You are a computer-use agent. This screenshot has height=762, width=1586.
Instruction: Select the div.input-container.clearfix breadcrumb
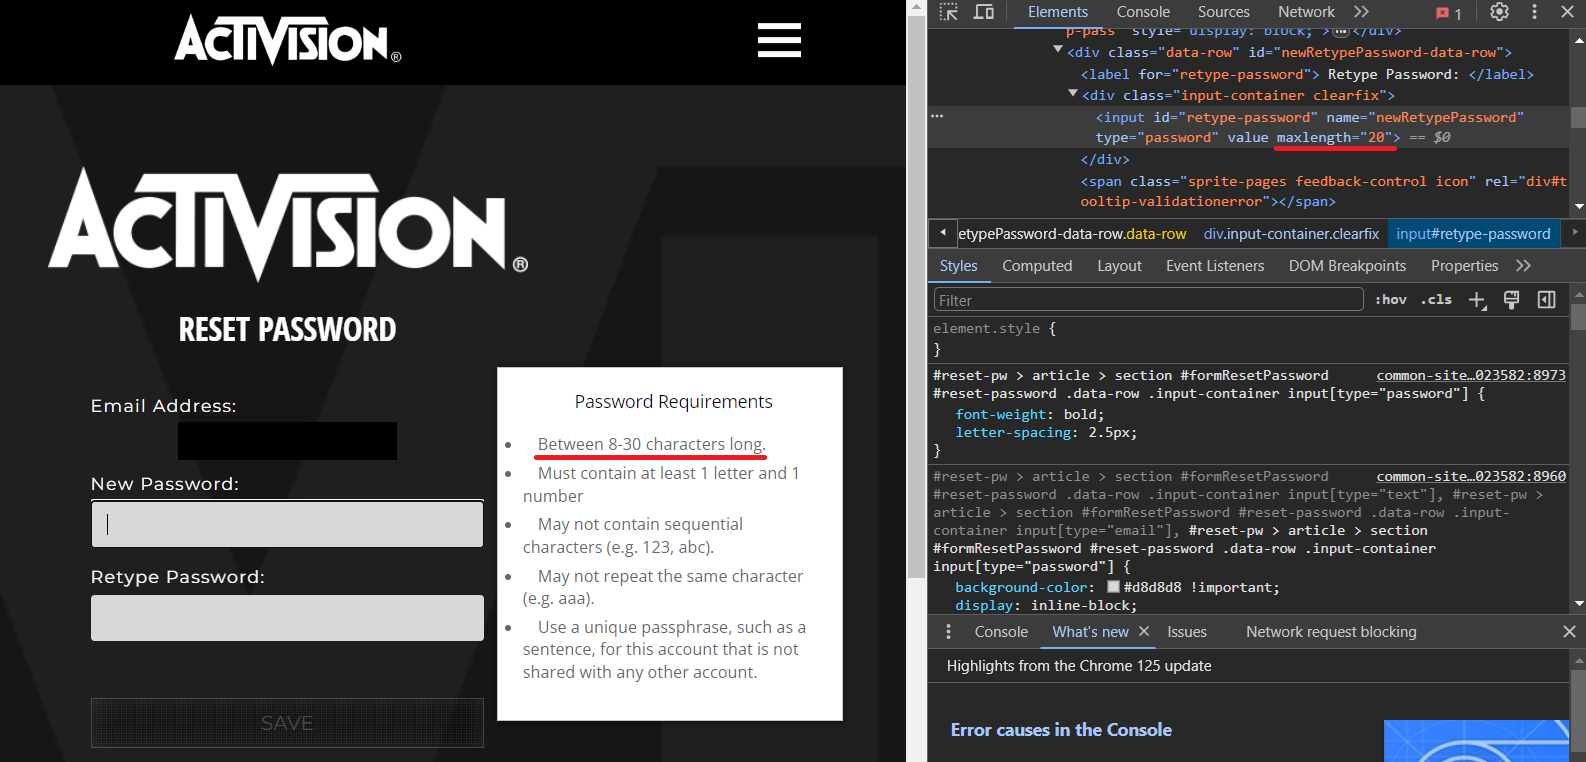coord(1291,233)
